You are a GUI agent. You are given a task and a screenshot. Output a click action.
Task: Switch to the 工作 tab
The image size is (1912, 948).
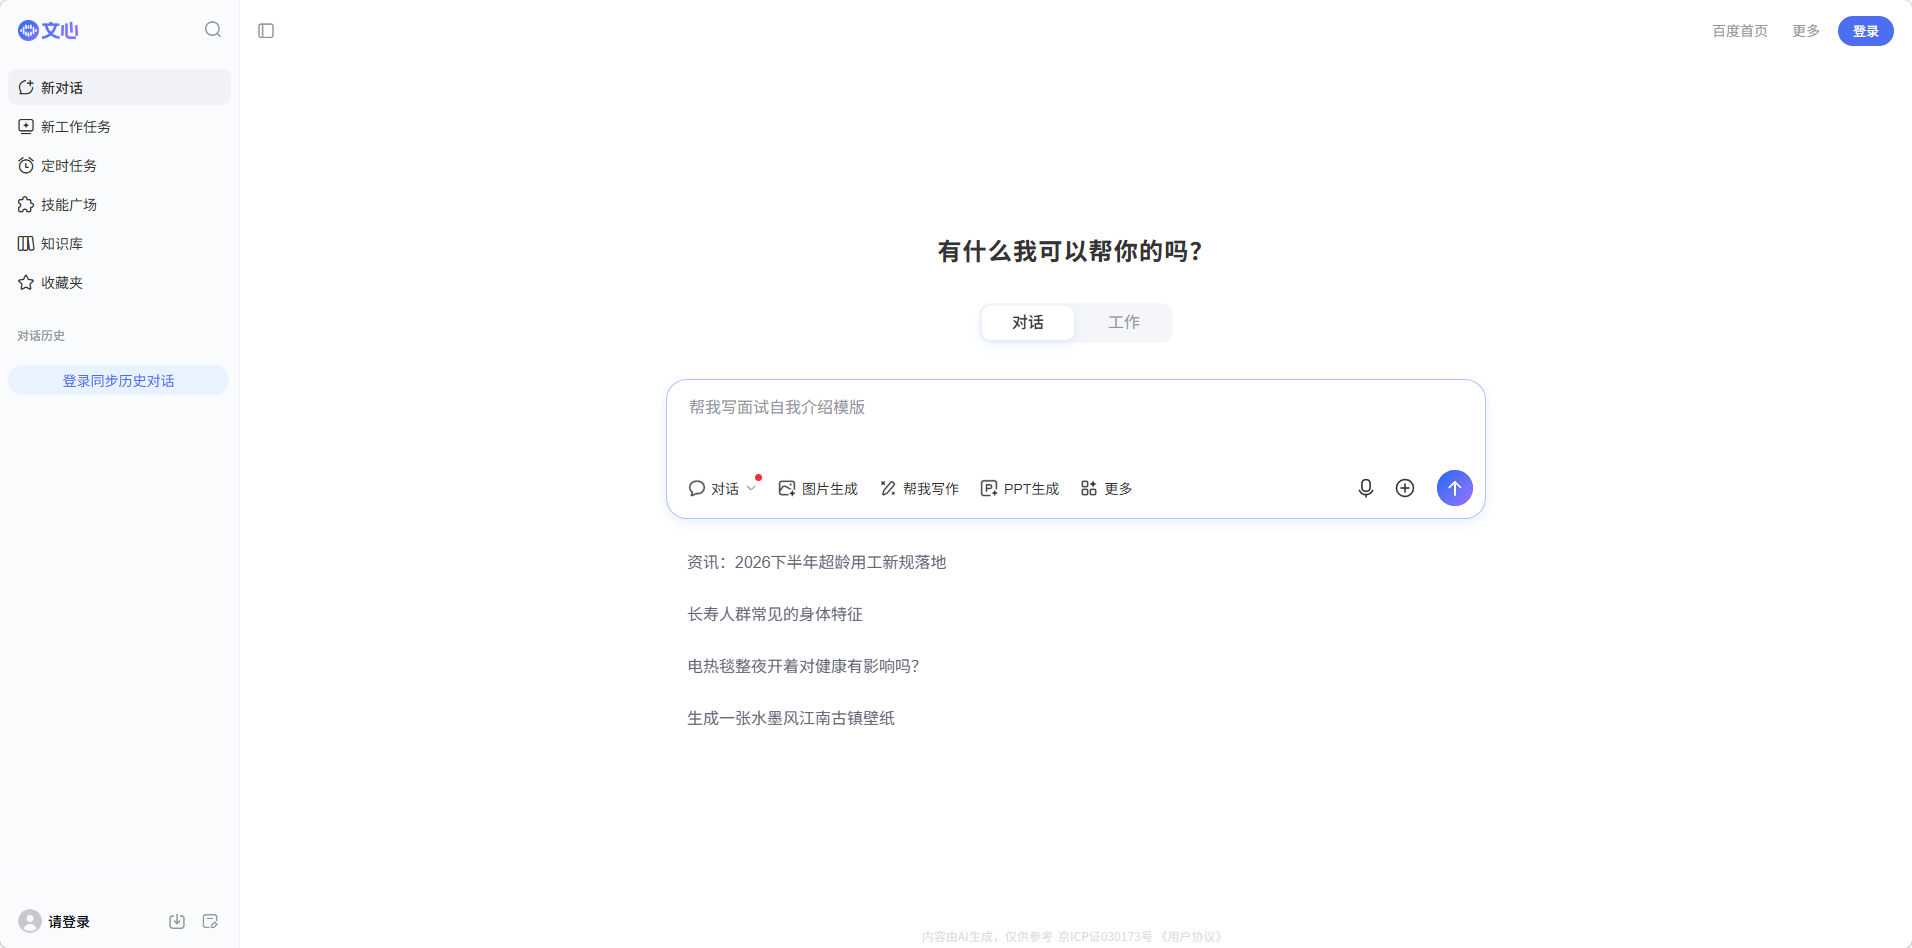tap(1124, 322)
